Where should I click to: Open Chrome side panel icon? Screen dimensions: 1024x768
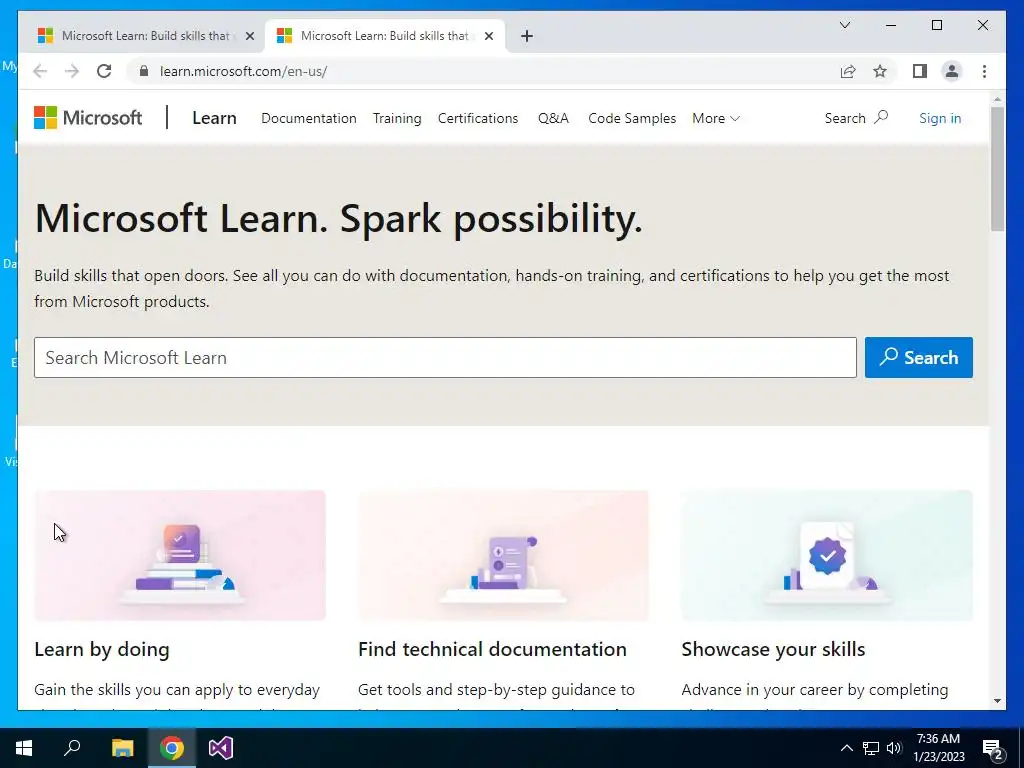pos(920,71)
